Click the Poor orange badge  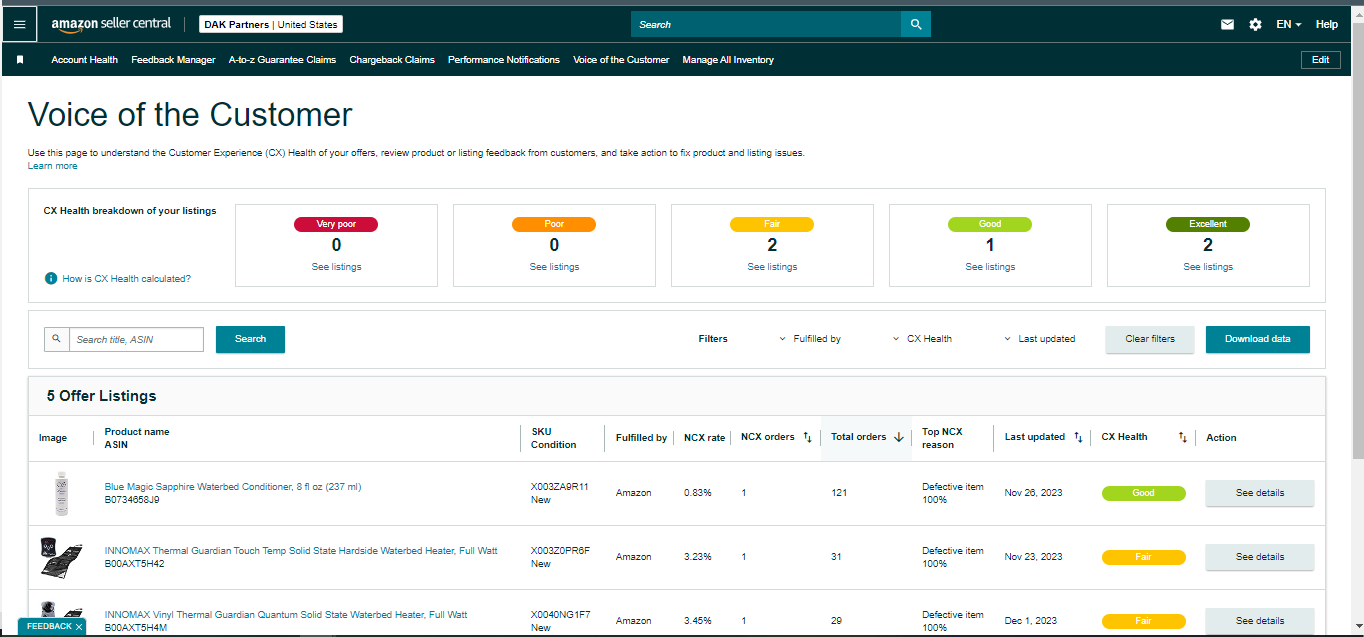point(554,224)
